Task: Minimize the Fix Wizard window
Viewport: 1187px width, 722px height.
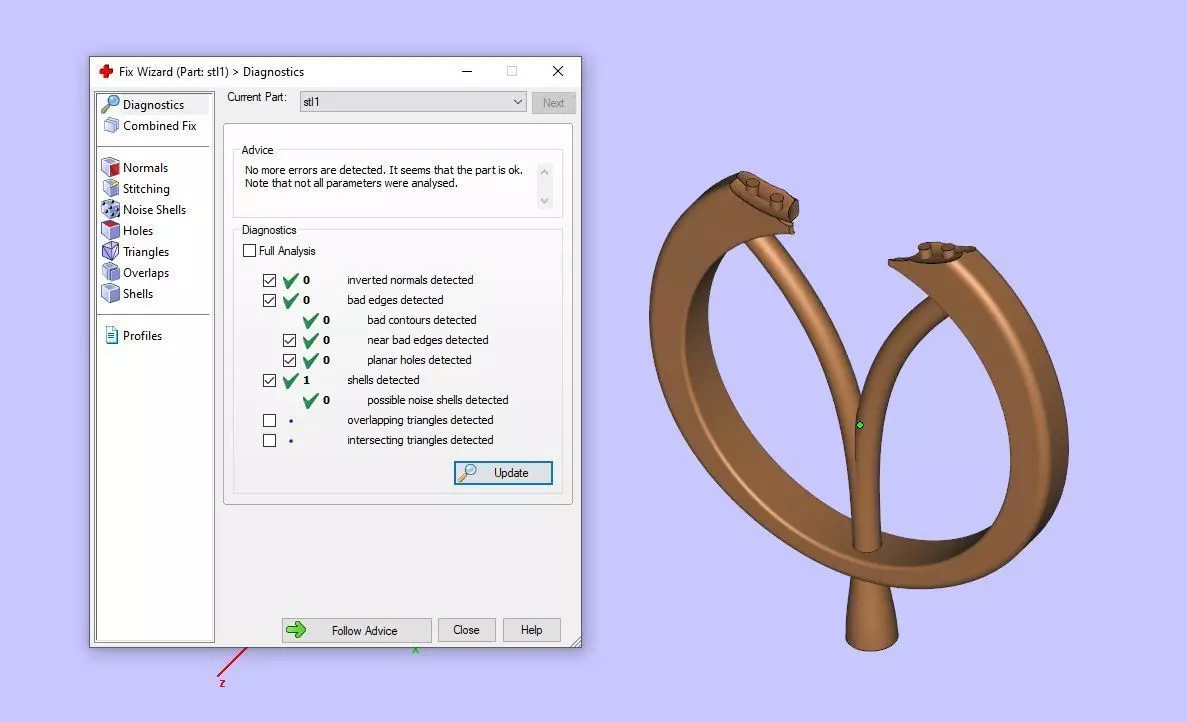Action: pyautogui.click(x=467, y=71)
